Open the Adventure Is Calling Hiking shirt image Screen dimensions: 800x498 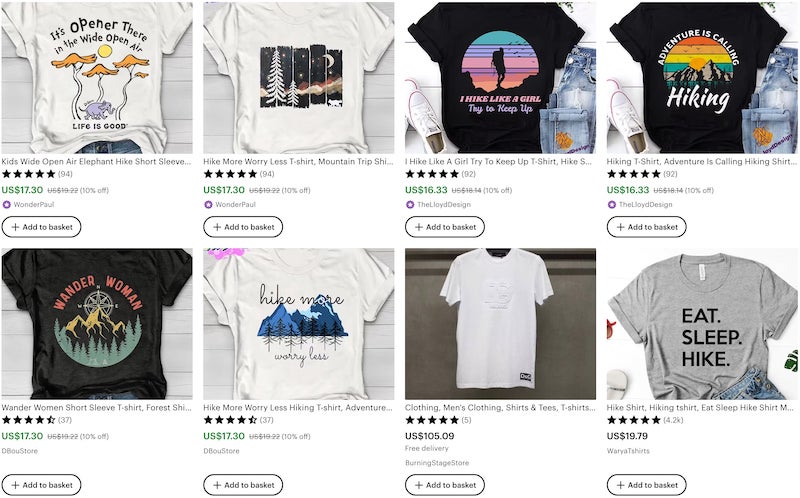(x=702, y=78)
